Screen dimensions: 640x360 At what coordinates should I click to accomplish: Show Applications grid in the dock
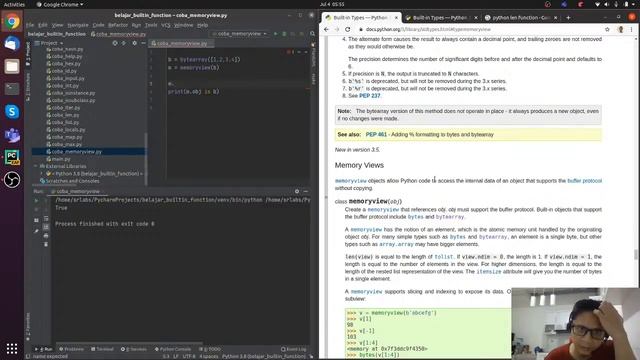pos(12,348)
